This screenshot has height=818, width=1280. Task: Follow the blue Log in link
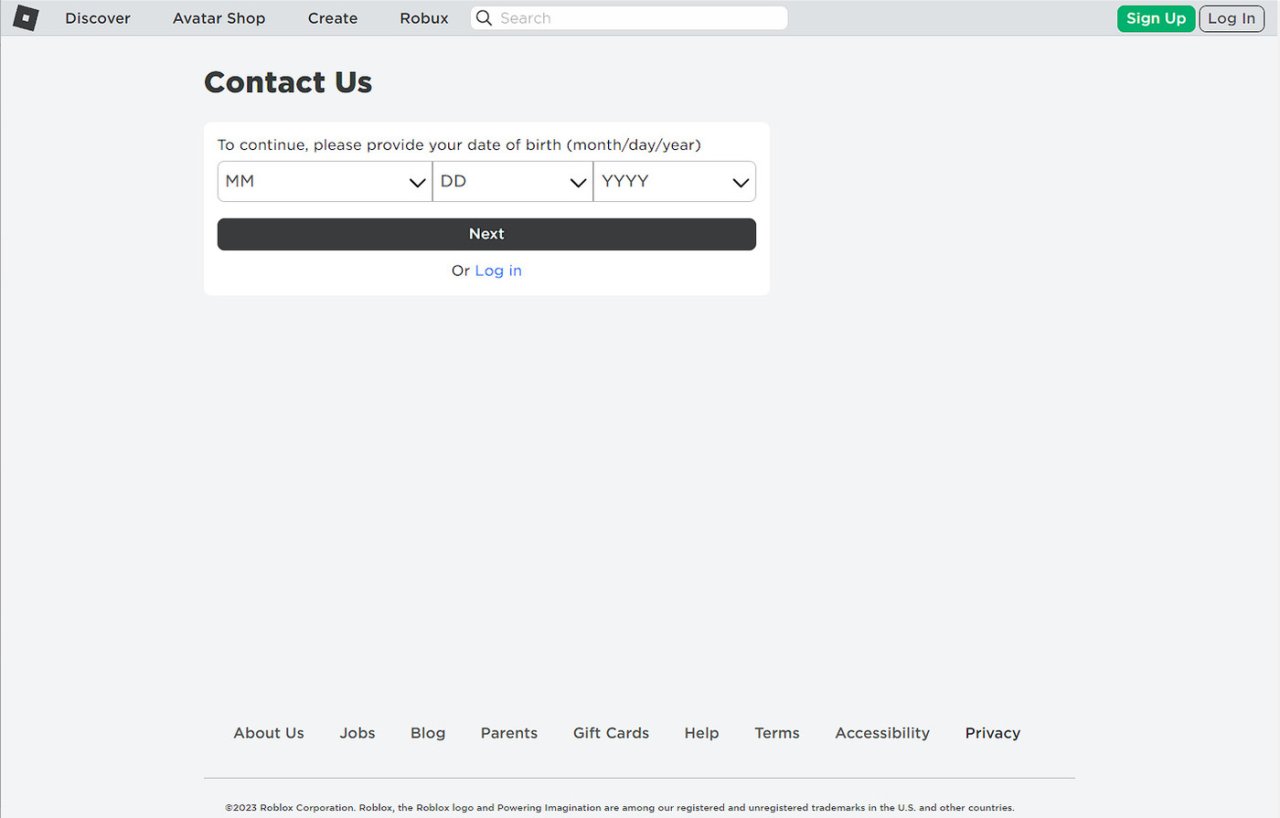(x=498, y=271)
